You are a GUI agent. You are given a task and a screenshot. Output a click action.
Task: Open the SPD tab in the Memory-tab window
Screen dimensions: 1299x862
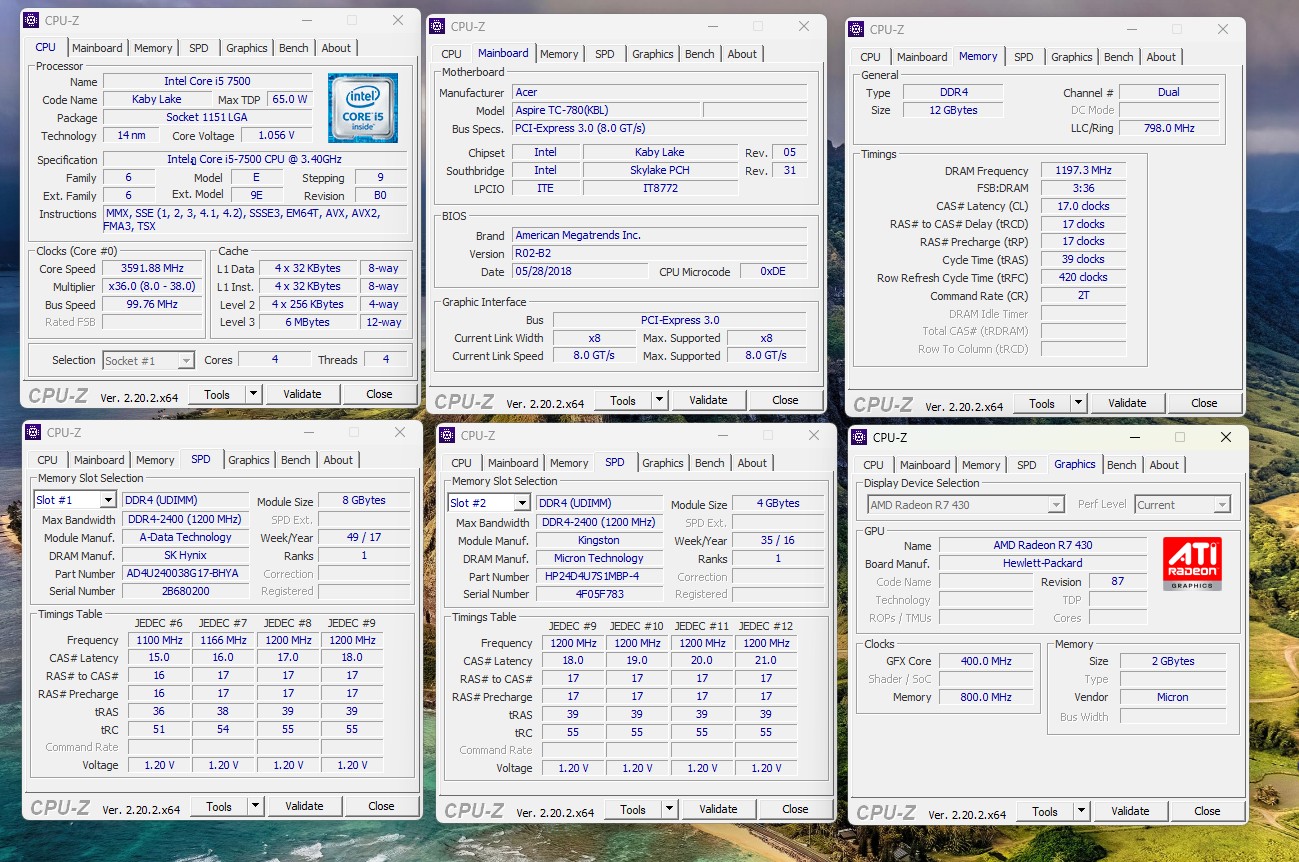[x=1024, y=57]
